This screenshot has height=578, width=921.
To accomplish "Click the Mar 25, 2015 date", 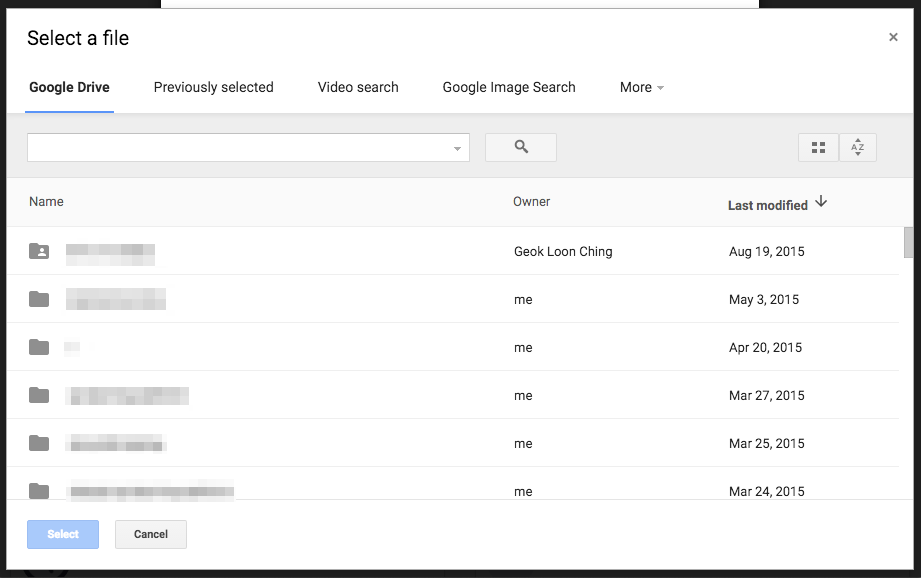I will click(767, 443).
